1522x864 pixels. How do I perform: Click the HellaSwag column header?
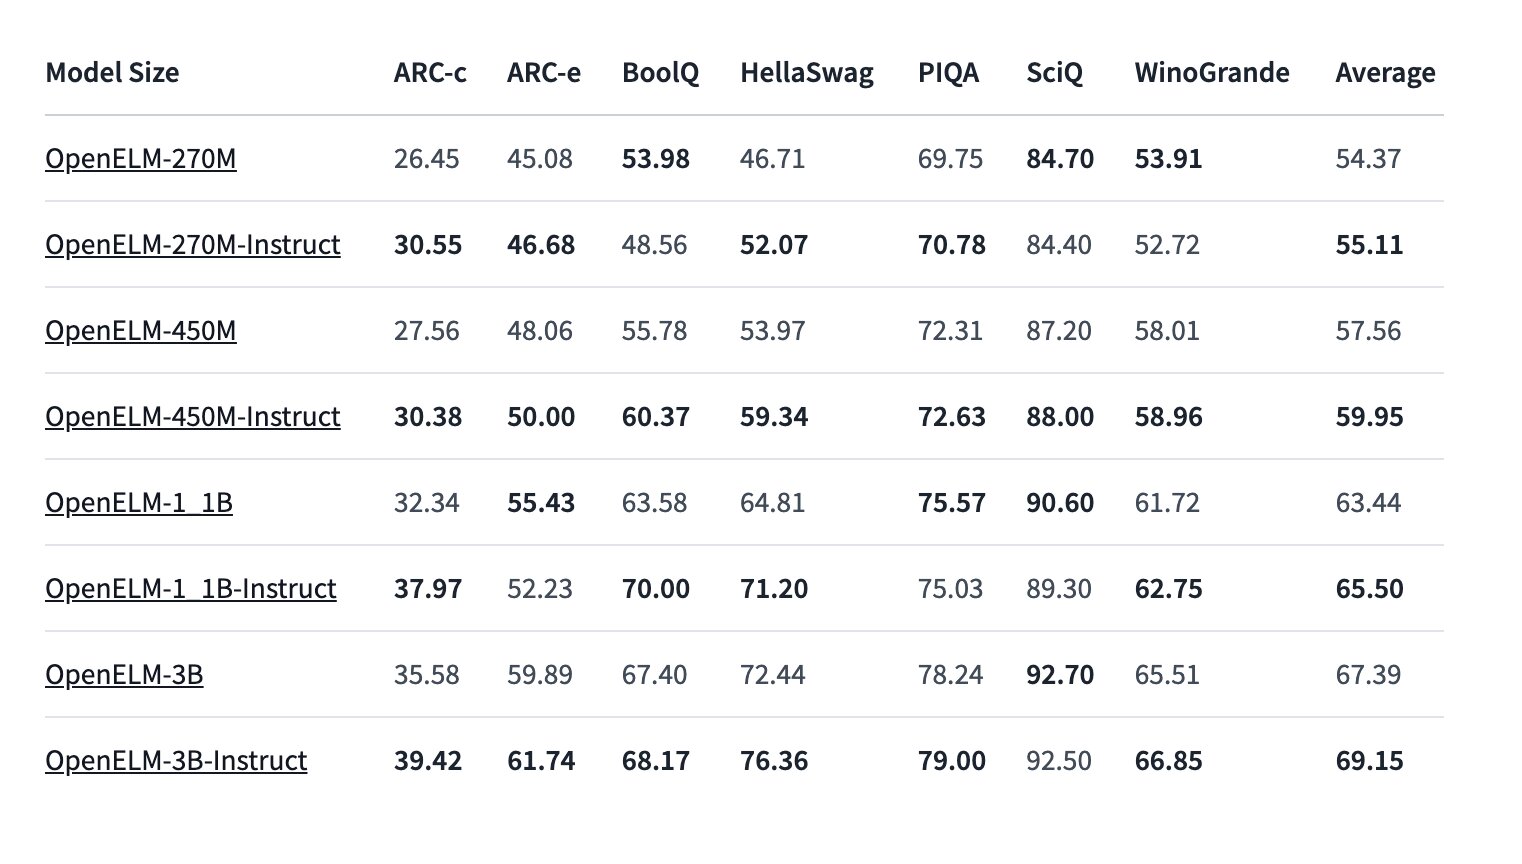coord(807,73)
